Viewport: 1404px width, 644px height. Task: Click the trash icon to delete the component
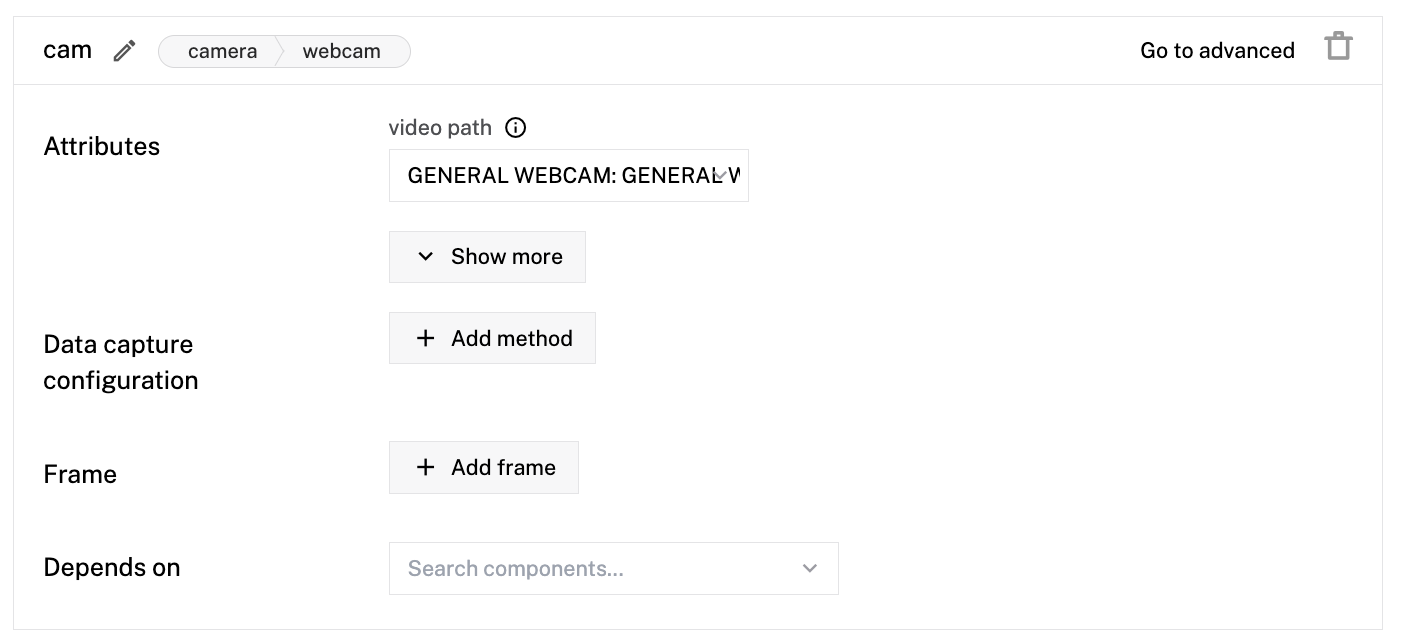[1339, 46]
